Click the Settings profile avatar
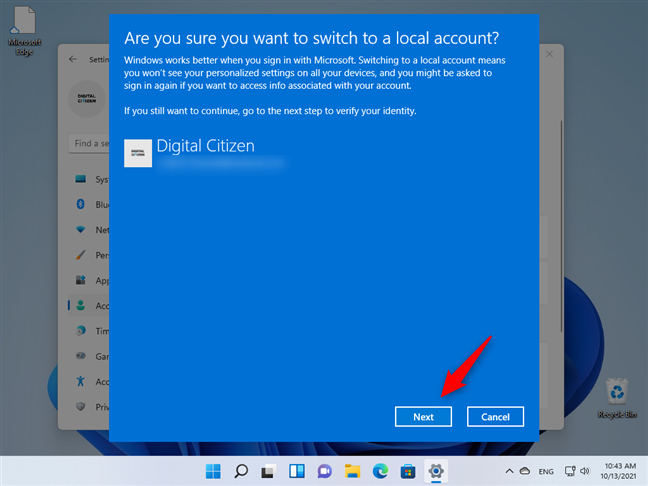The image size is (648, 486). coord(86,98)
